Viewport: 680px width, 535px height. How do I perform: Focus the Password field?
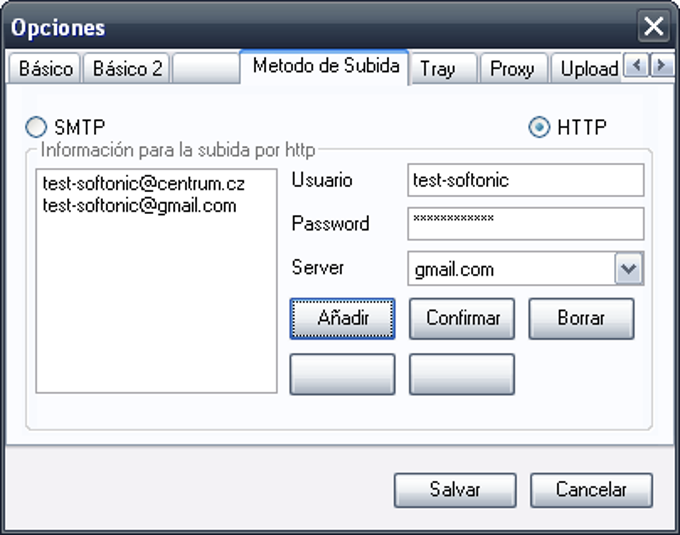point(526,223)
